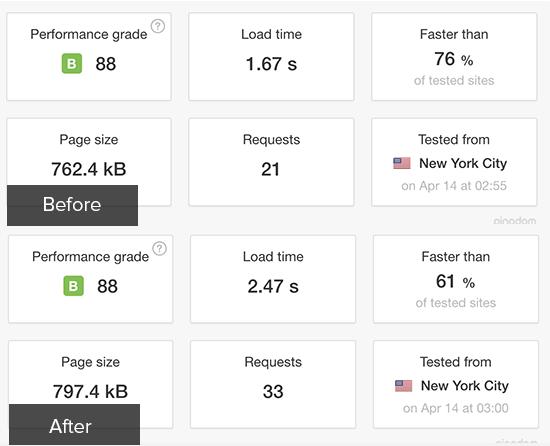This screenshot has width=550, height=446.
Task: Click the Before score number 88
Action: pos(106,64)
